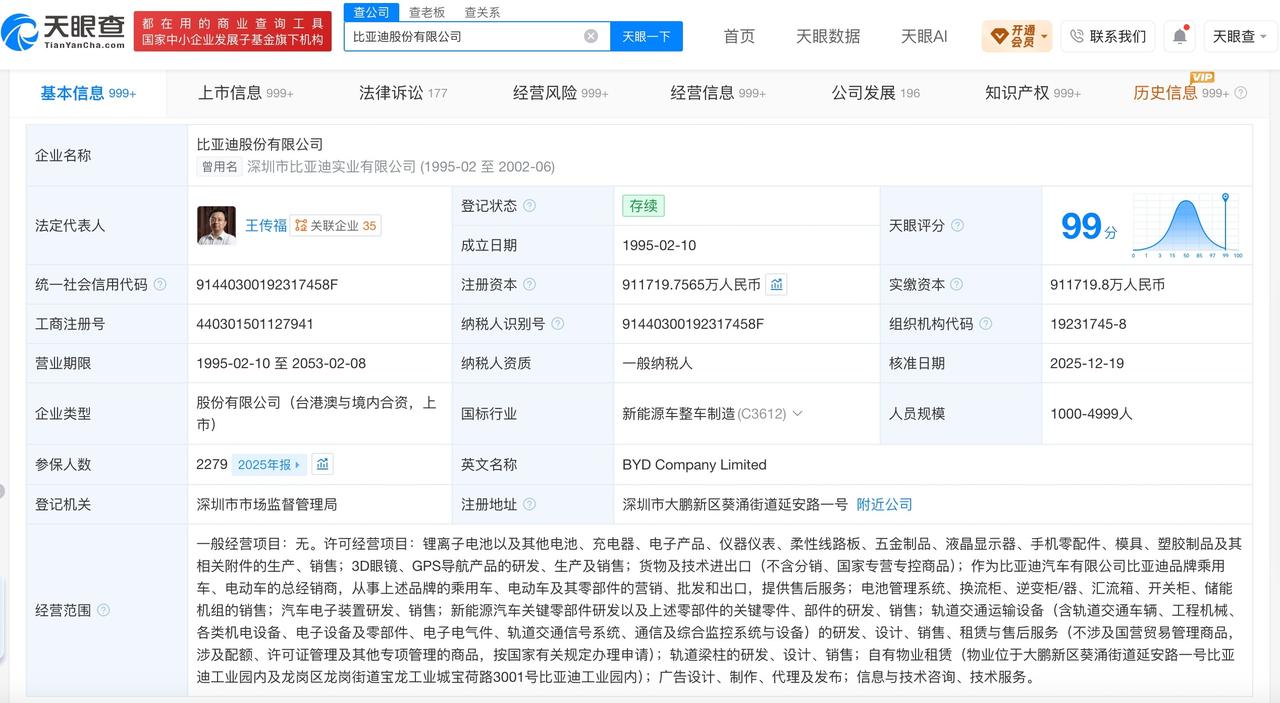This screenshot has width=1280, height=703.
Task: Open the 历史信息 VIP tab
Action: click(x=1181, y=93)
